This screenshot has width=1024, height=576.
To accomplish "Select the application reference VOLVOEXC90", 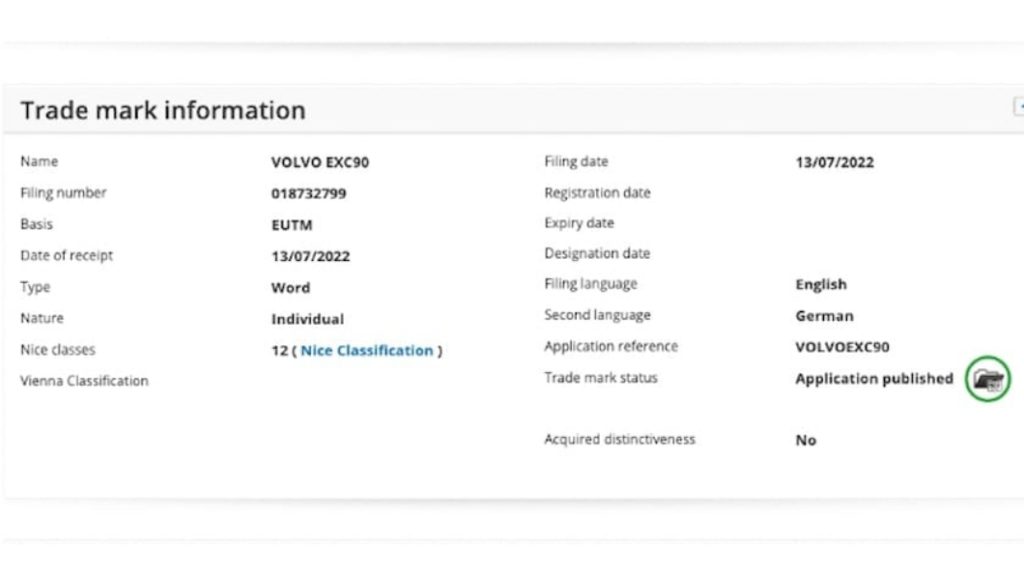I will pyautogui.click(x=842, y=347).
